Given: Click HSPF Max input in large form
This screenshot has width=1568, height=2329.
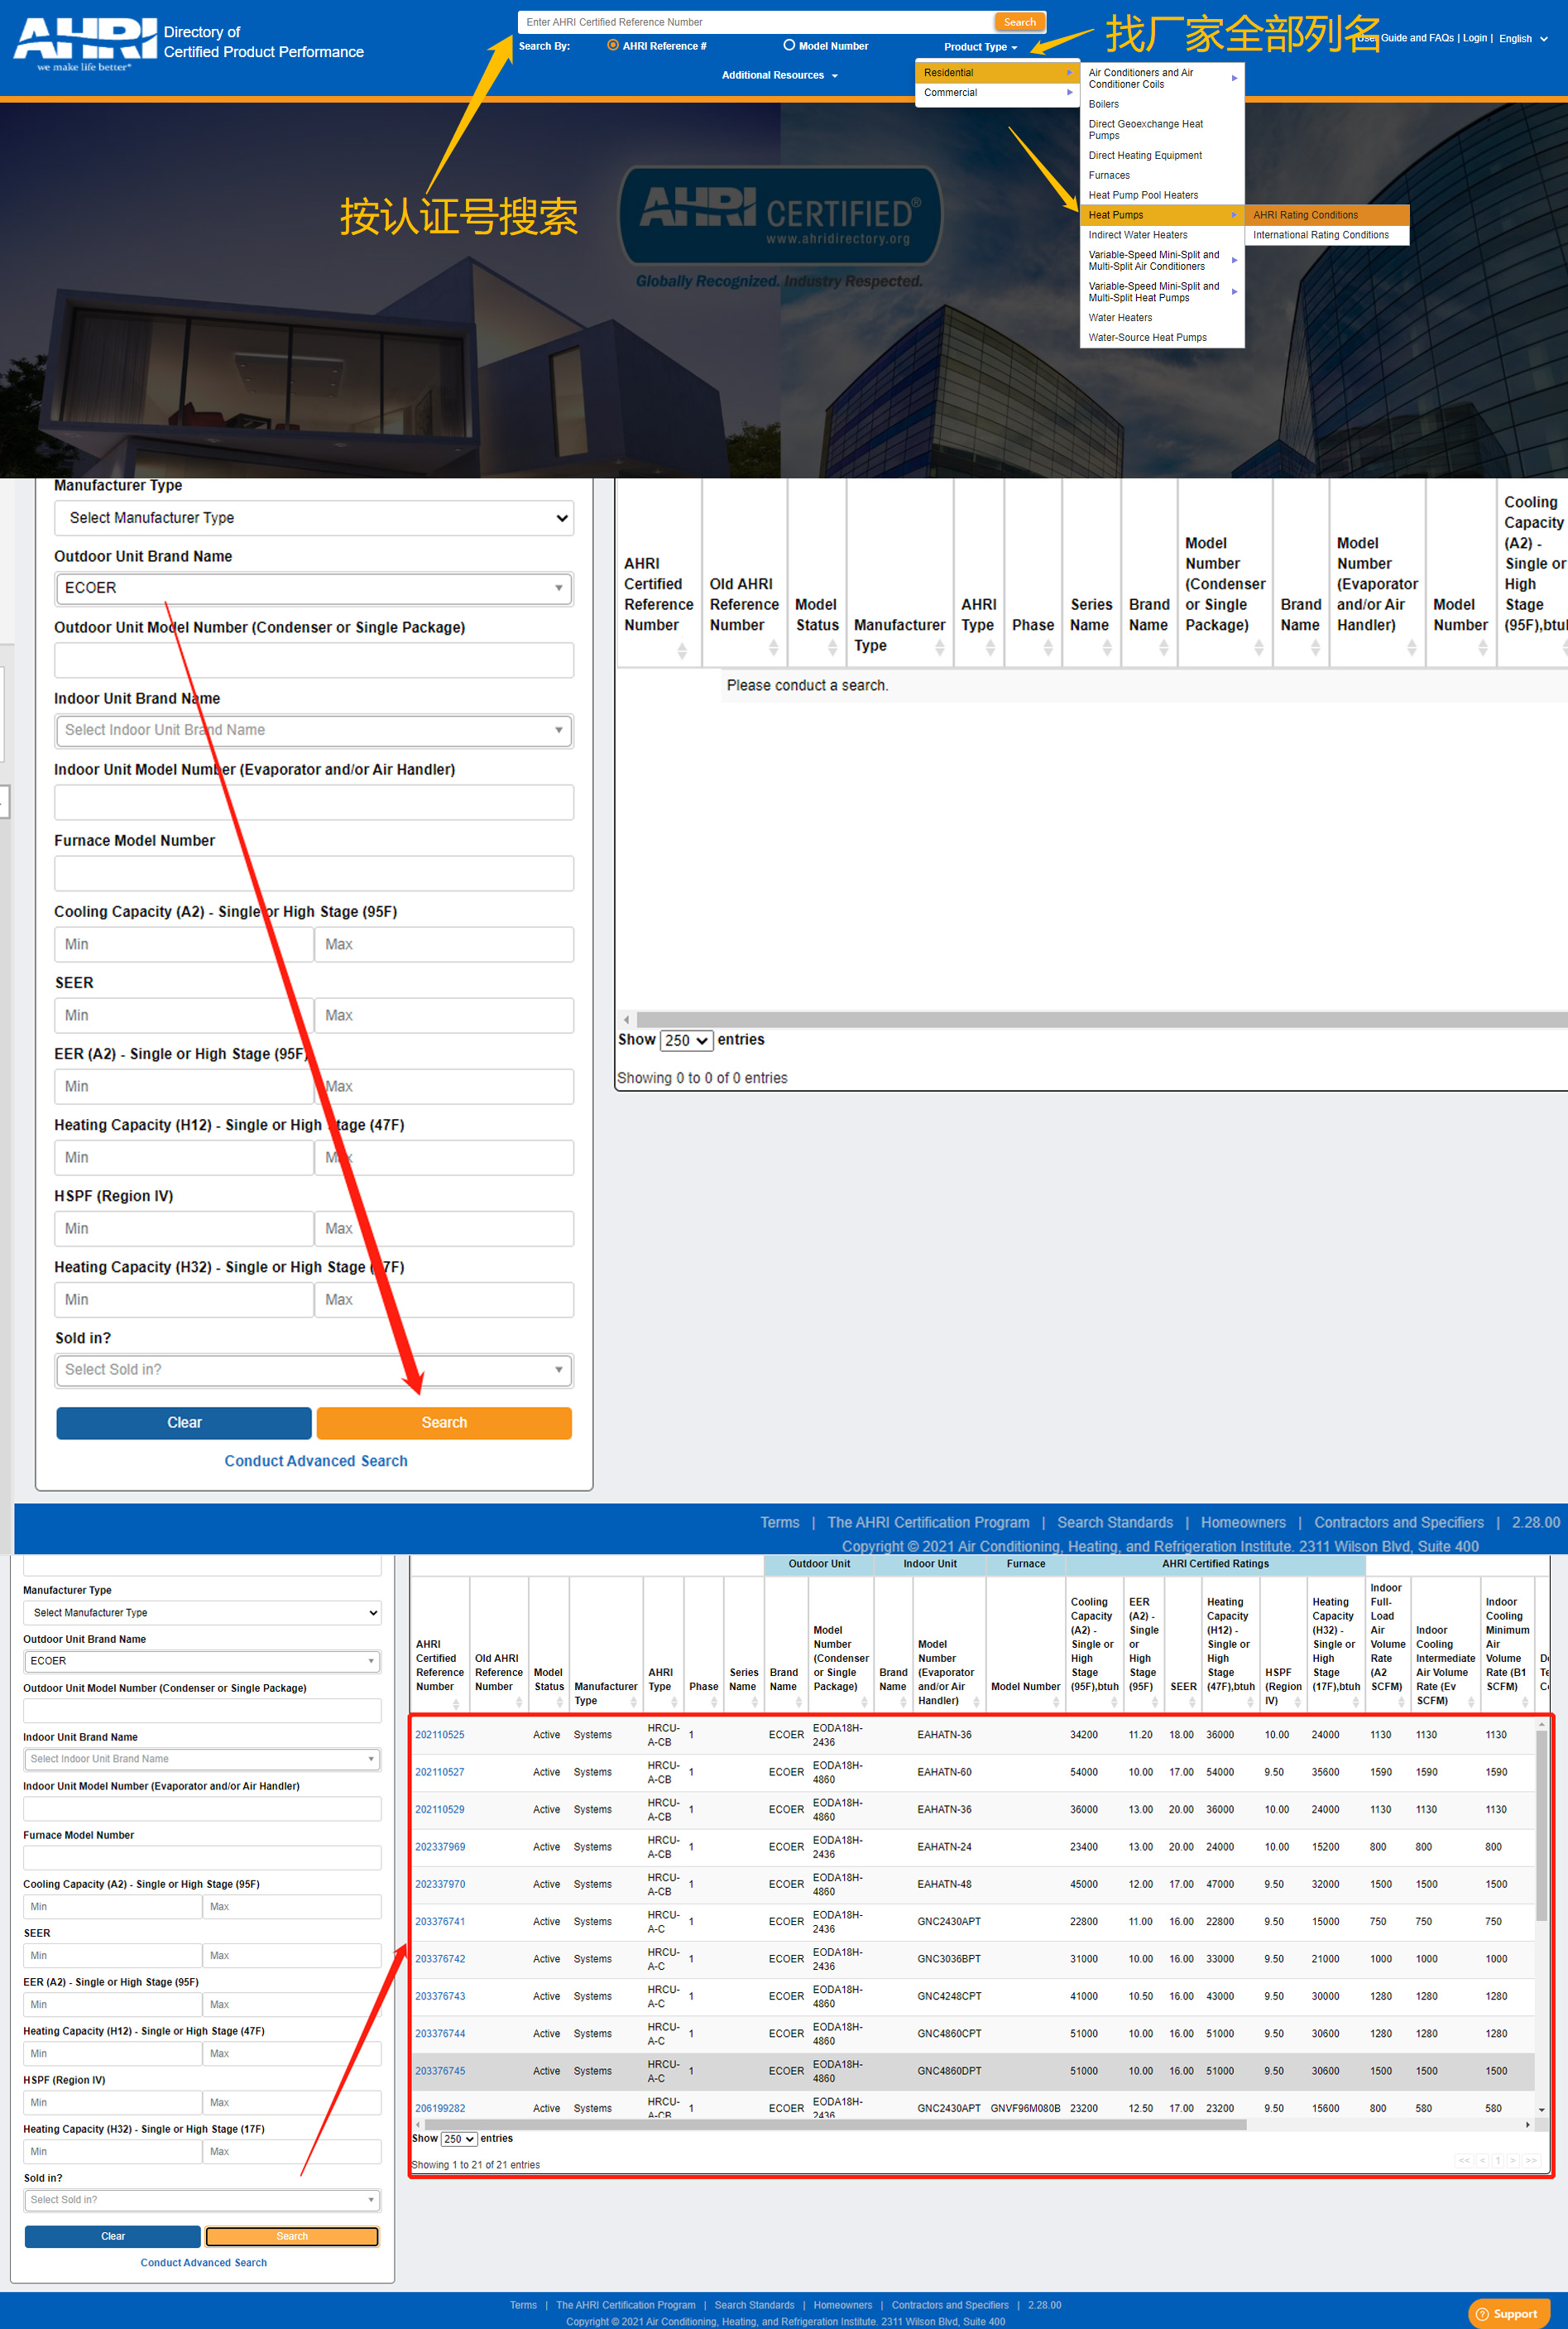Looking at the screenshot, I should coord(444,1229).
